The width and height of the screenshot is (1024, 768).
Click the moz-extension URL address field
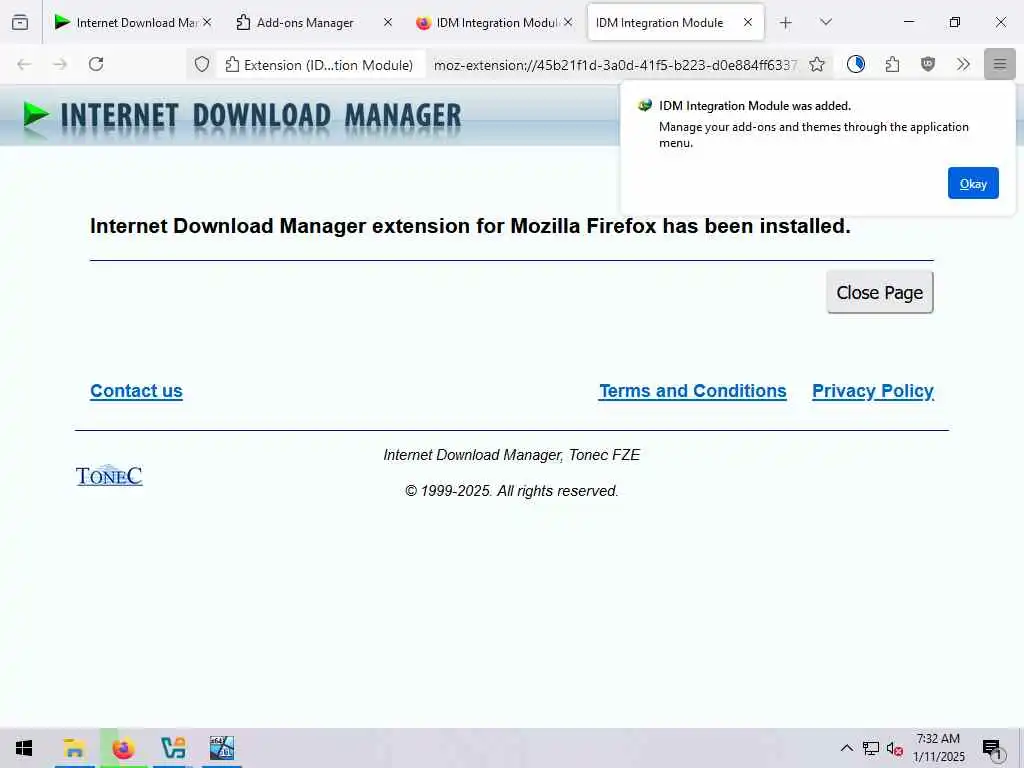pyautogui.click(x=614, y=65)
